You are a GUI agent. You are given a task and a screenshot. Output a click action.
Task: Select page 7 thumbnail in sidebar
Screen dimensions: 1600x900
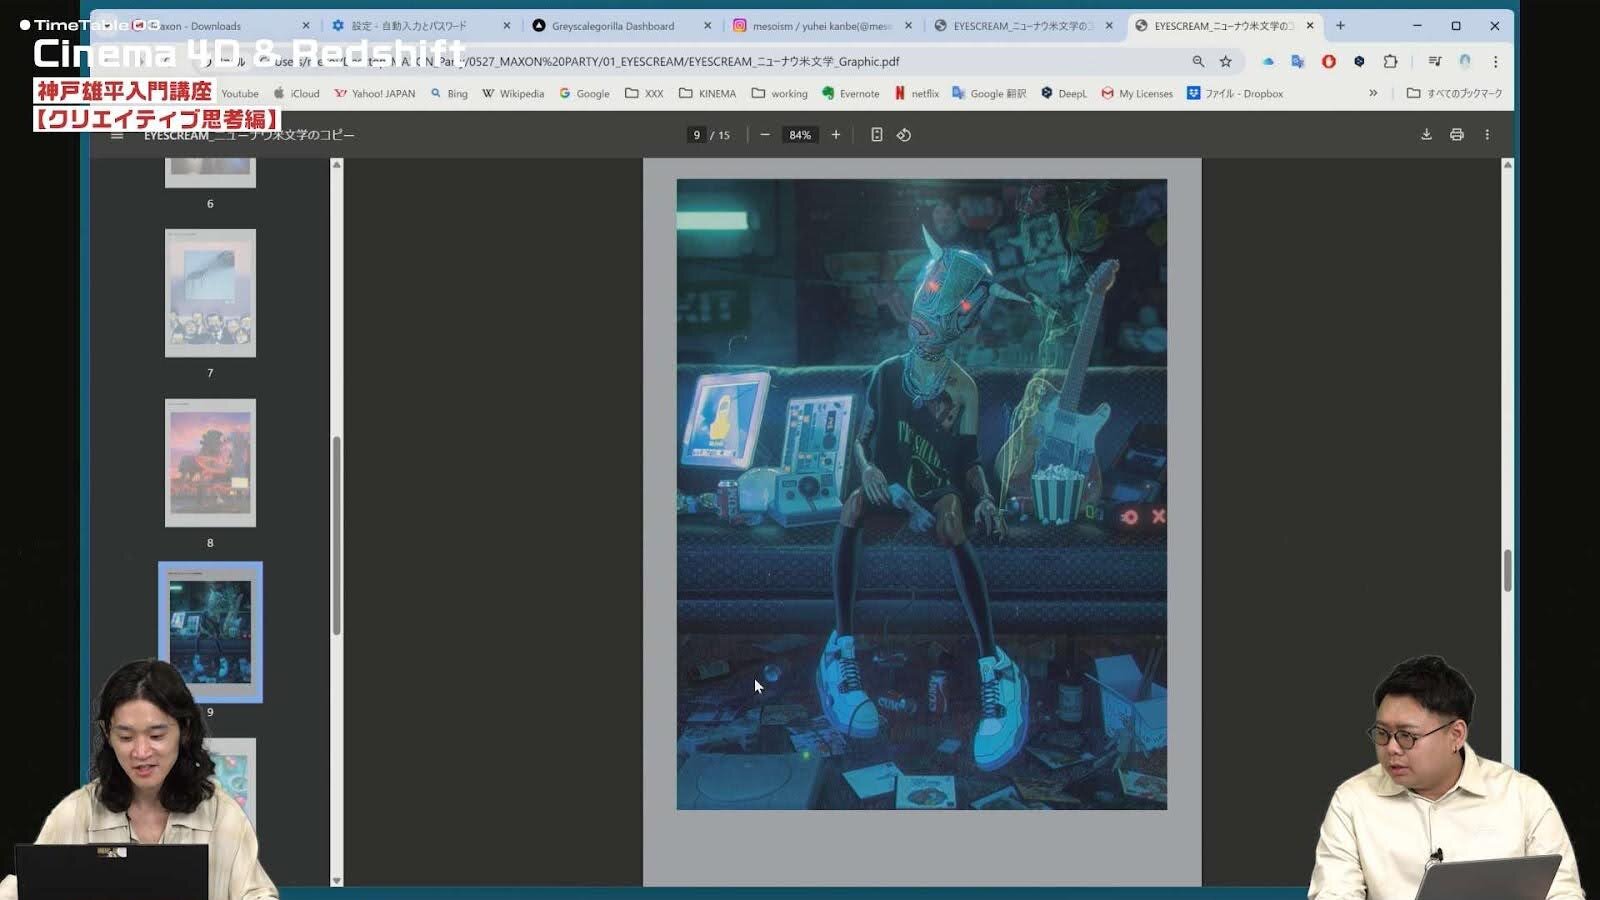pos(210,293)
